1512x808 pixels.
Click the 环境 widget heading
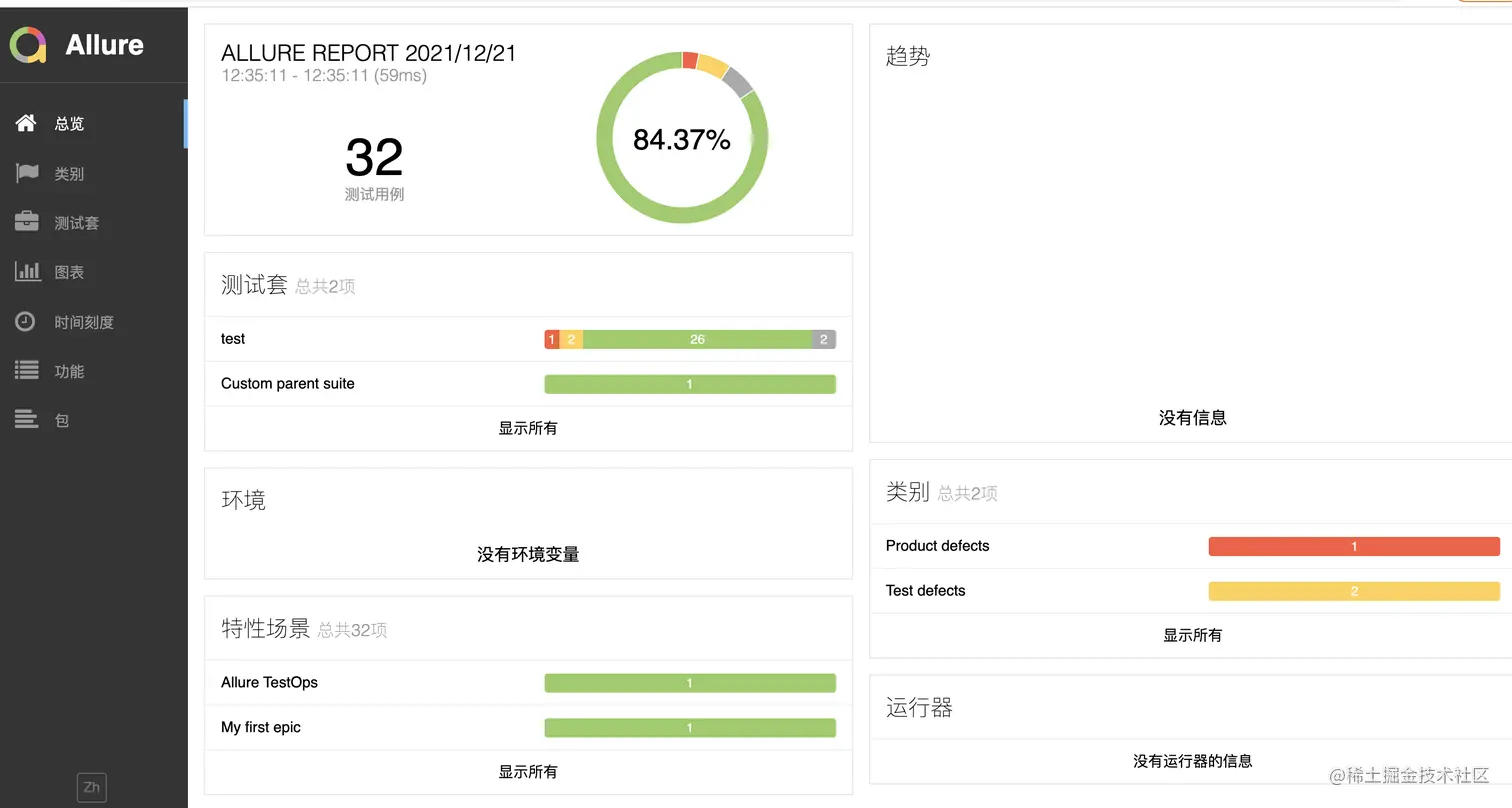click(243, 500)
